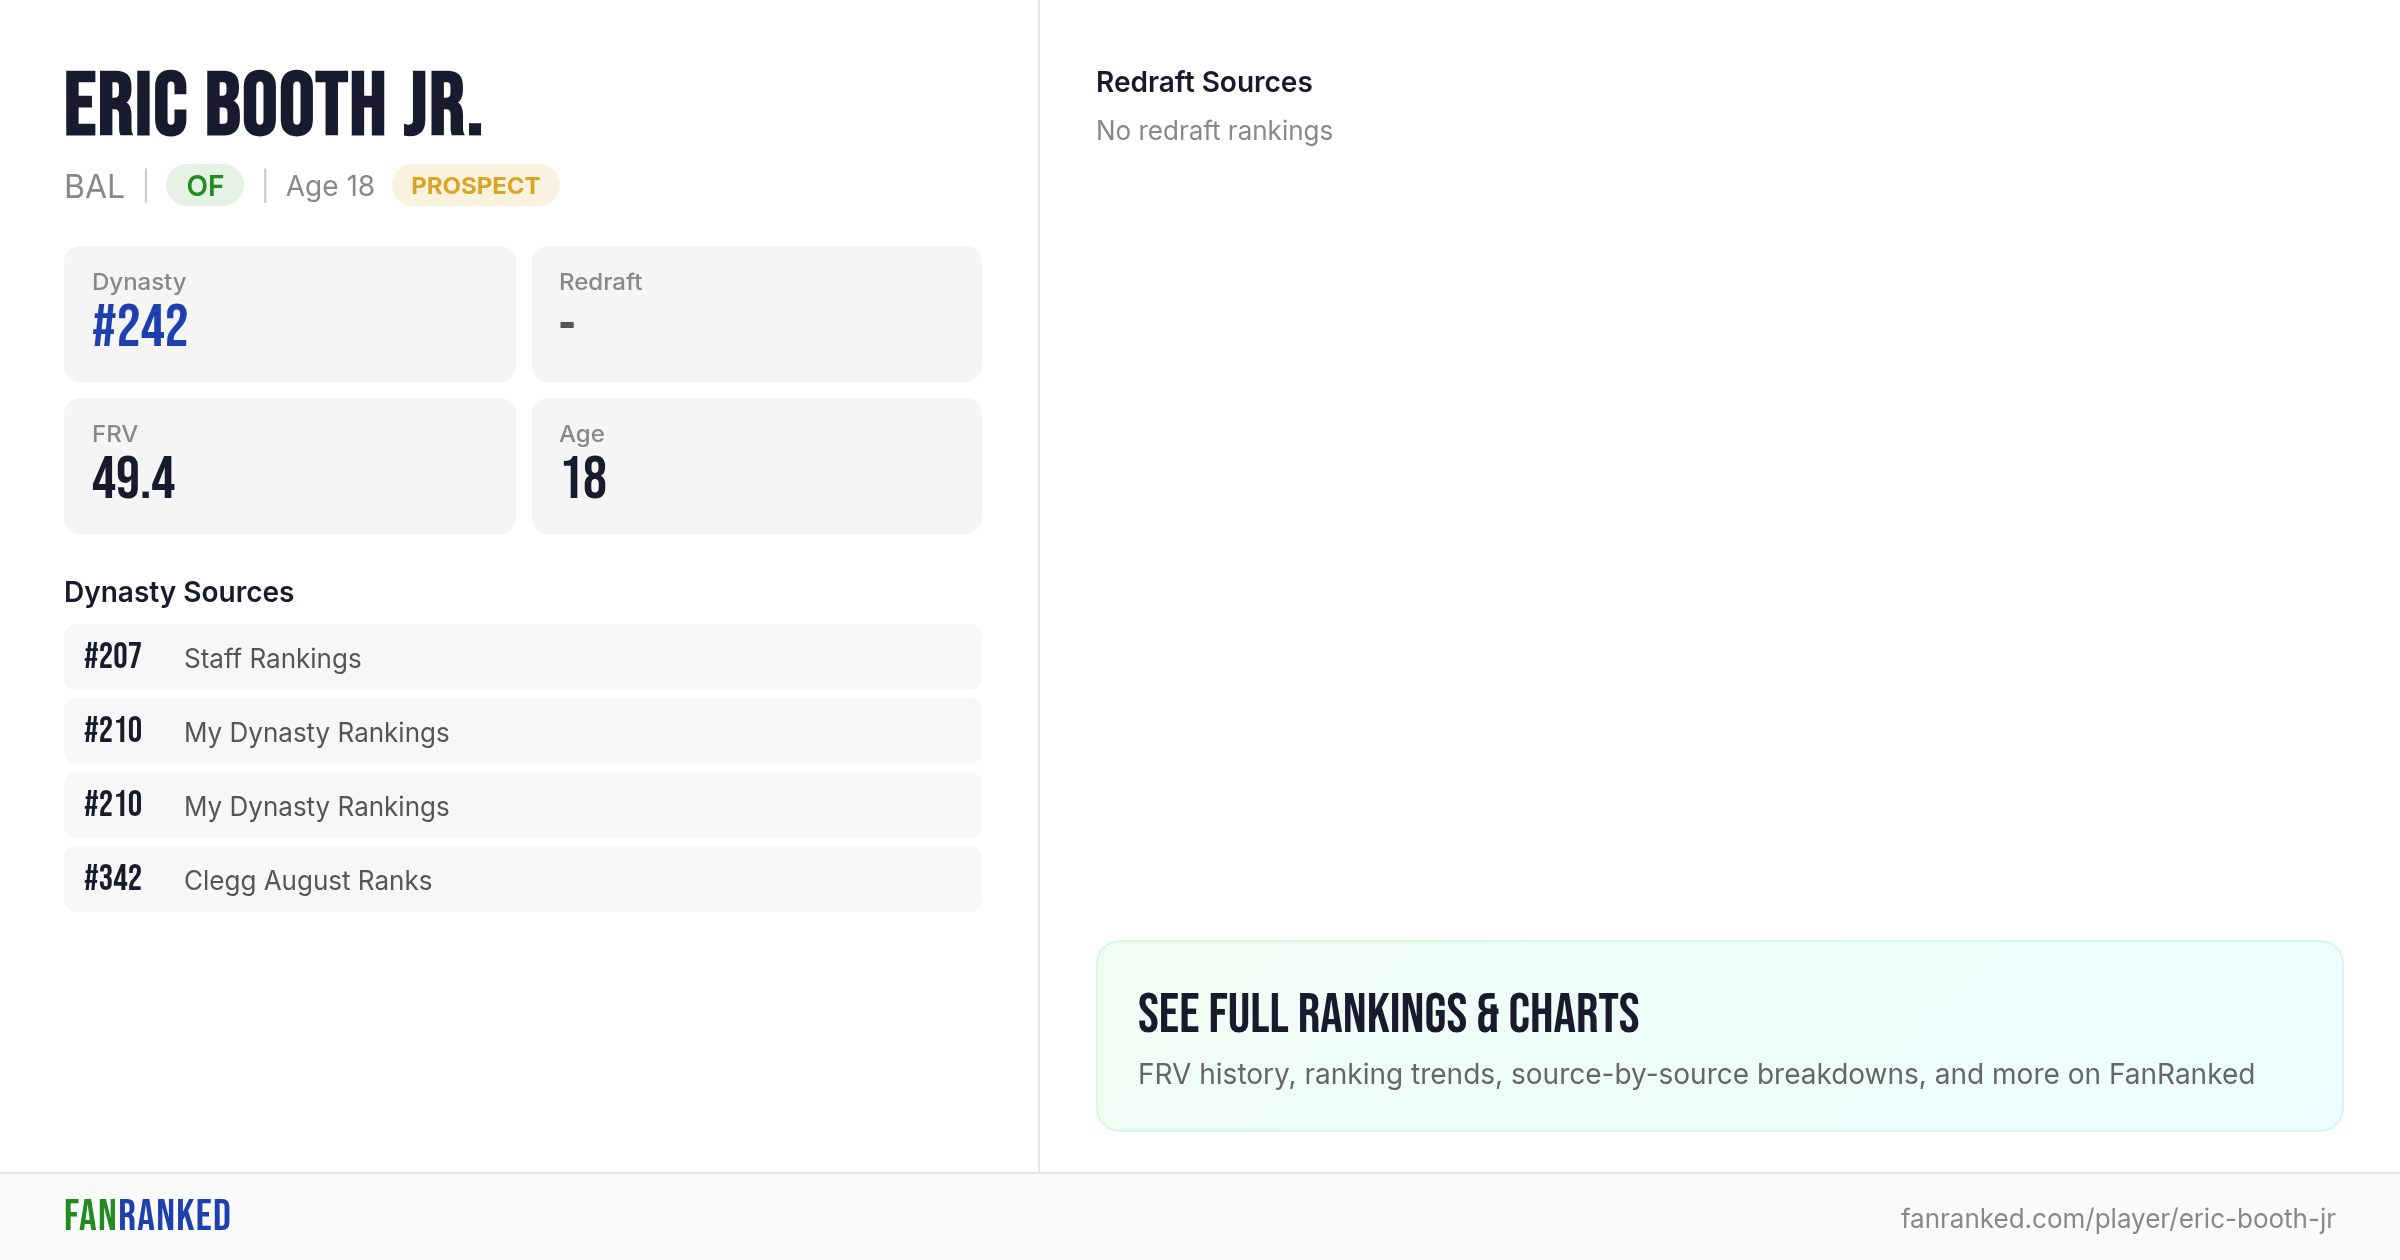Open the second My Dynasty Rankings row
This screenshot has height=1260, width=2400.
(523, 806)
